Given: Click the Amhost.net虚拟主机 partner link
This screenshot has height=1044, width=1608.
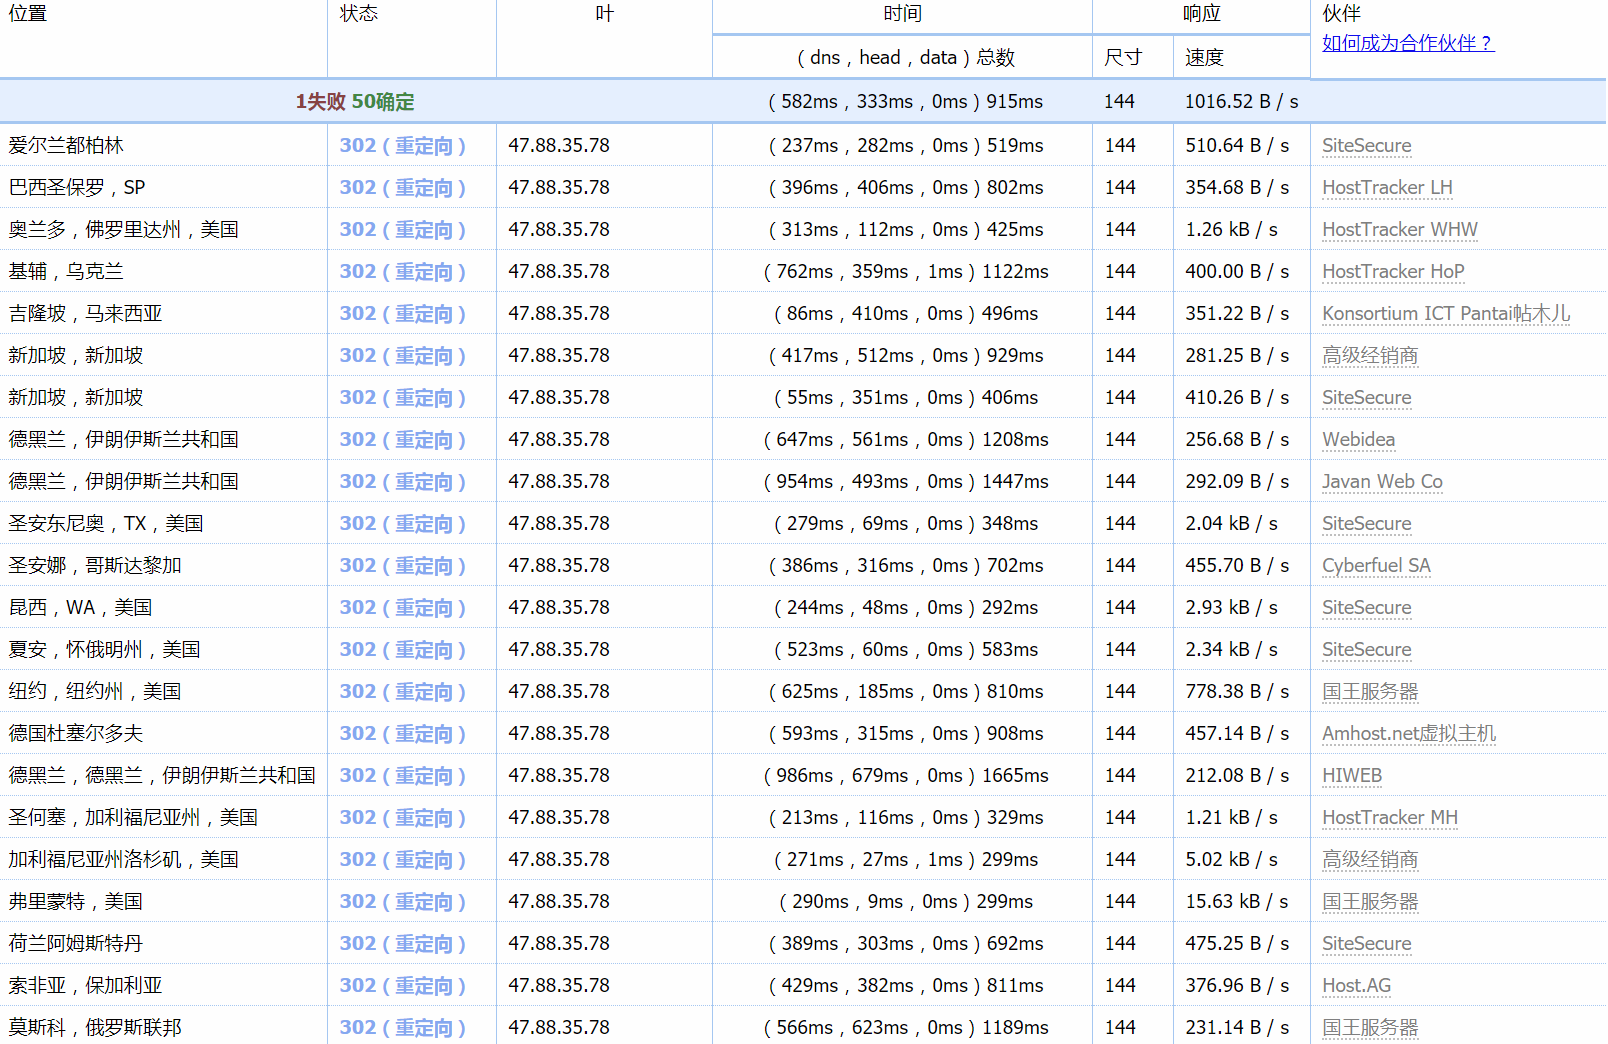Looking at the screenshot, I should [x=1408, y=734].
